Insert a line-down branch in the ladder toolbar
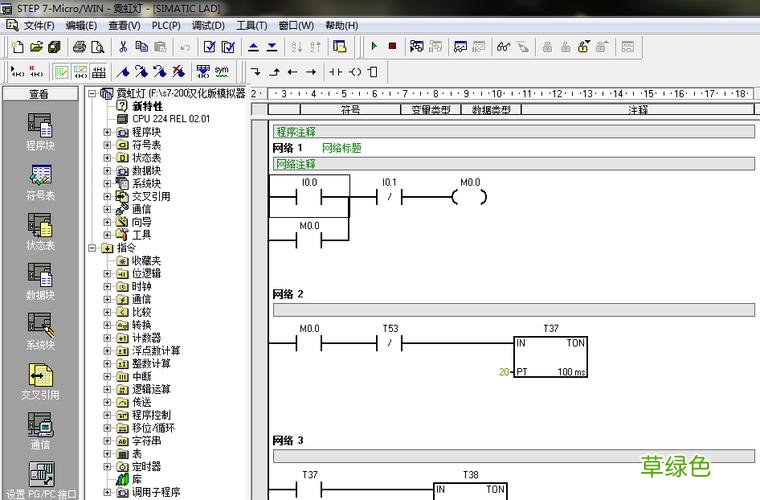This screenshot has width=760, height=500. 255,72
